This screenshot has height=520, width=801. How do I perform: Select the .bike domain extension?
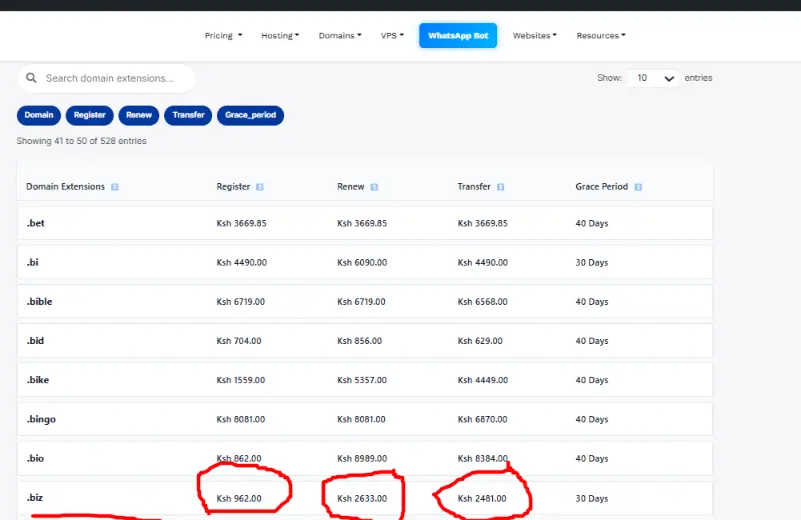pos(38,380)
